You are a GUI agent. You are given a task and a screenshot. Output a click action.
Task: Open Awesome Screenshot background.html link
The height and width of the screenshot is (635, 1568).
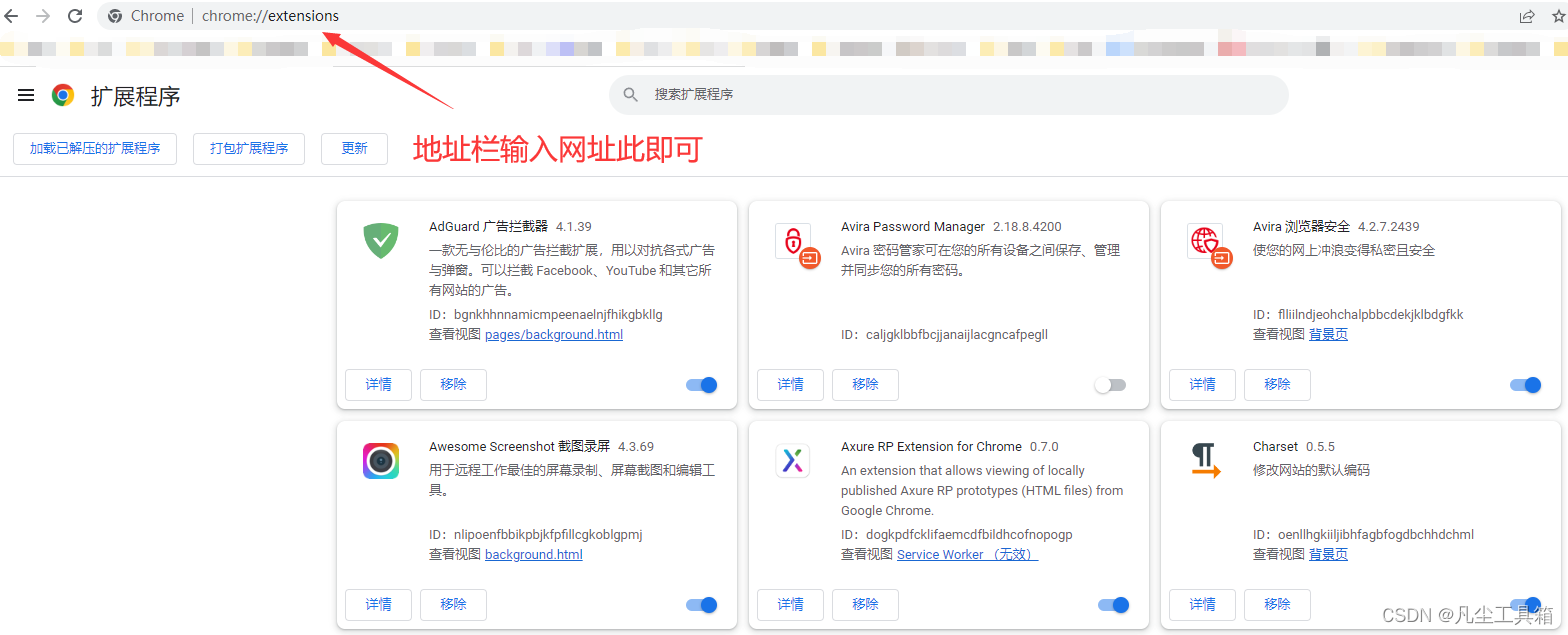point(534,555)
